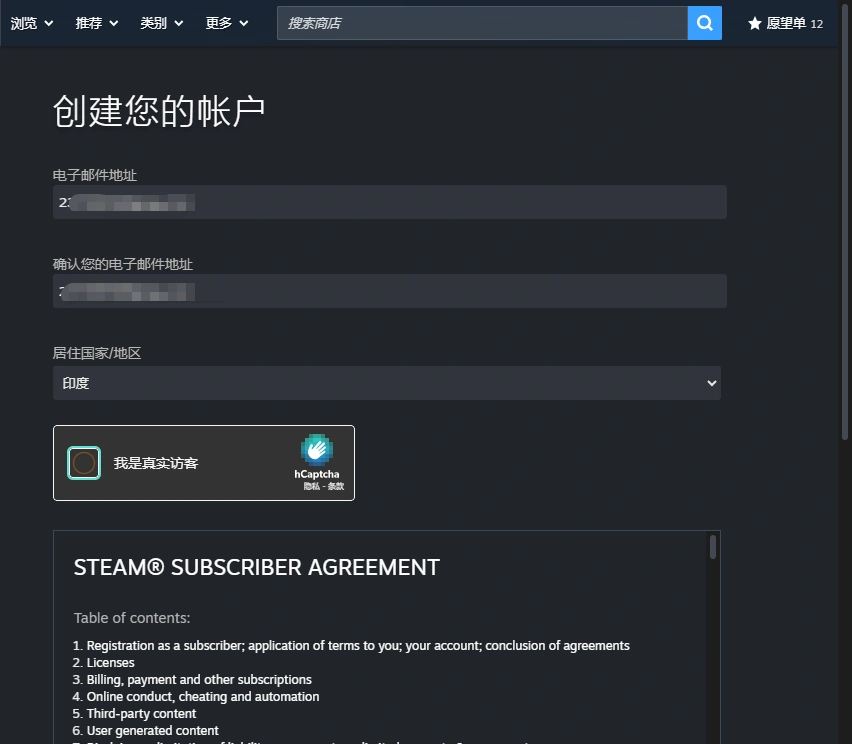The height and width of the screenshot is (744, 852).
Task: Click '4. Online conduct, cheating and automation'
Action: point(196,697)
